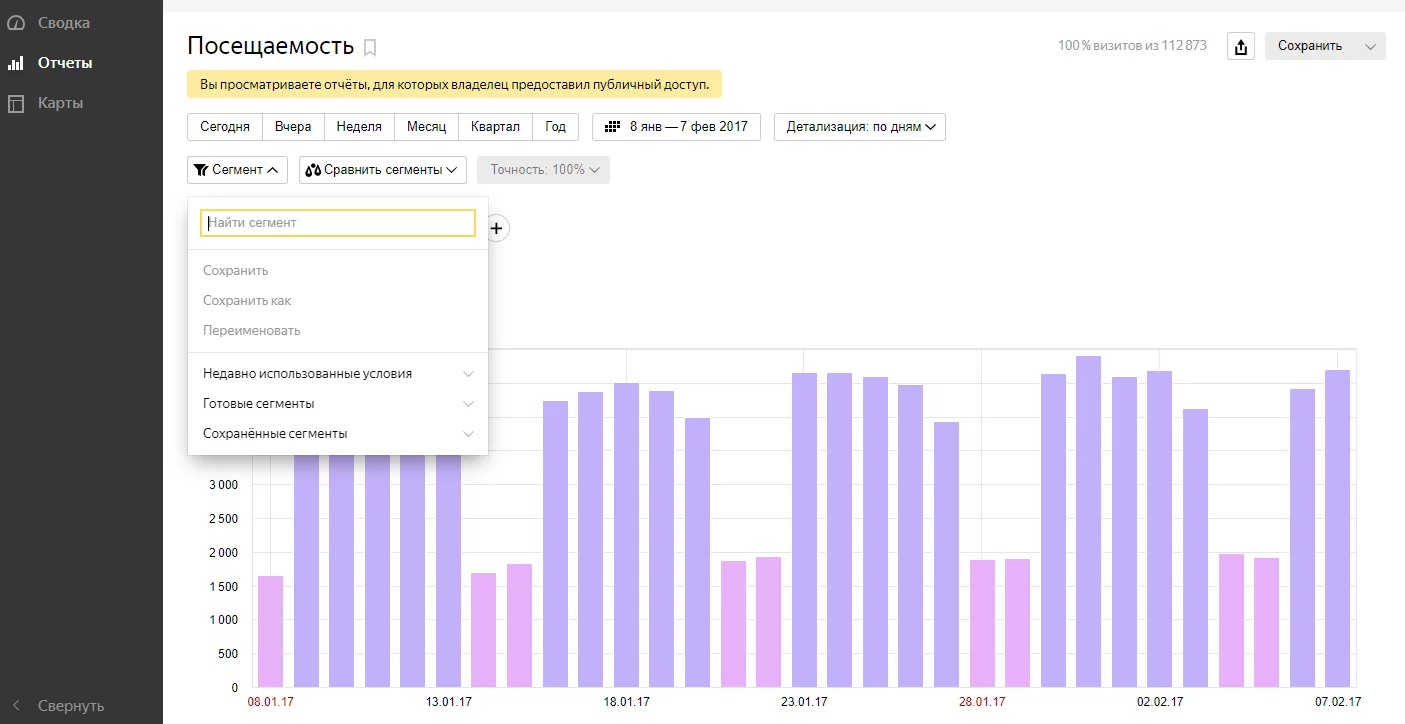Image resolution: width=1405 pixels, height=724 pixels.
Task: Open the arrow next to top Сохранить button
Action: [x=1370, y=46]
